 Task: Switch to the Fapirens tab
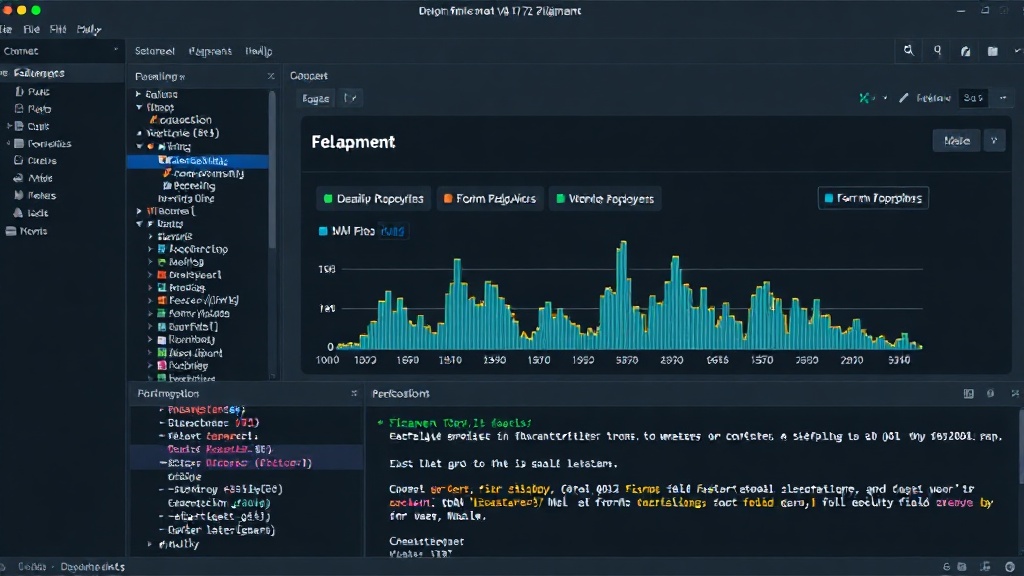click(210, 51)
